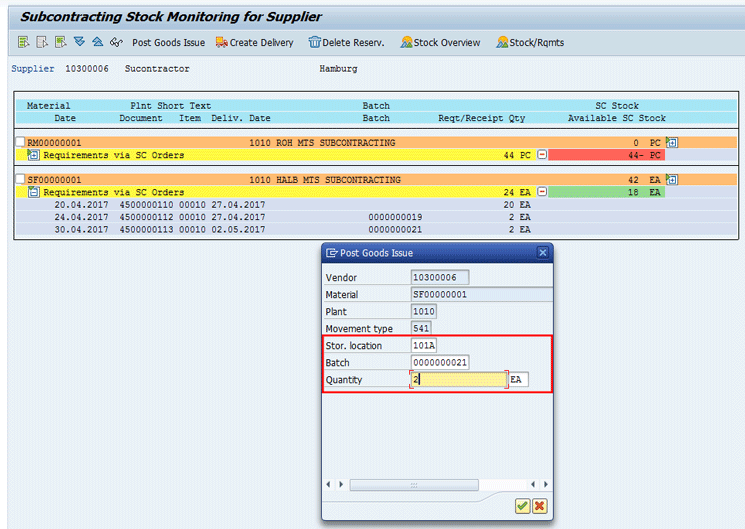Click the Batch input field

[440, 362]
